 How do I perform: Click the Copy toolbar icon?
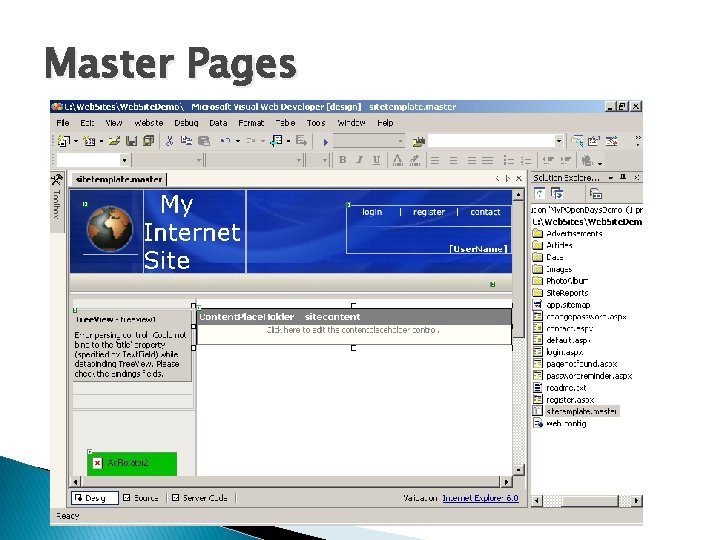[186, 141]
